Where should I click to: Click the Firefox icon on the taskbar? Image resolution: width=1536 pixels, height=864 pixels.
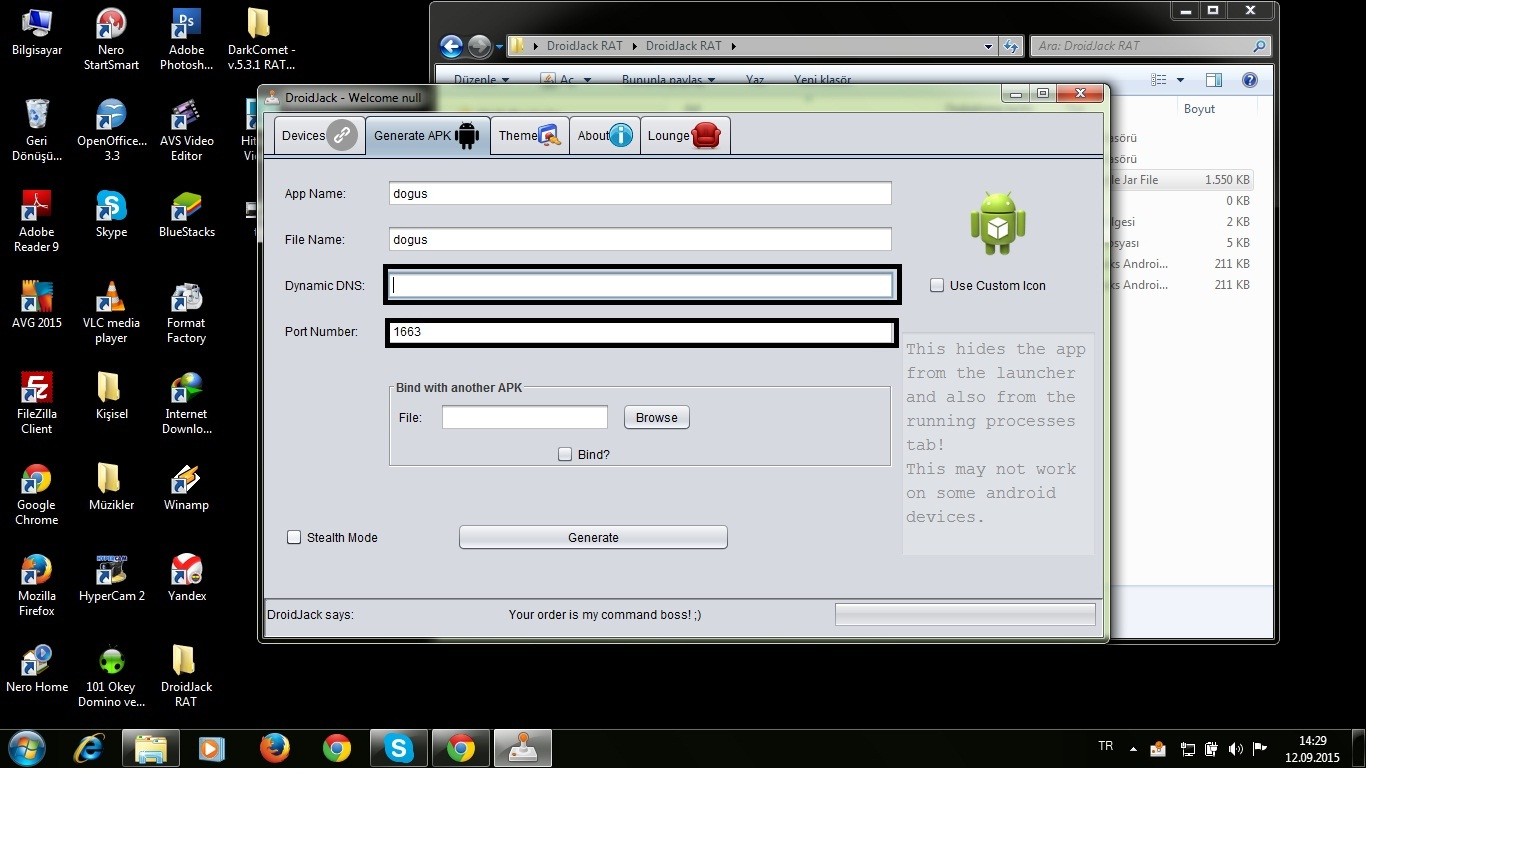tap(274, 748)
